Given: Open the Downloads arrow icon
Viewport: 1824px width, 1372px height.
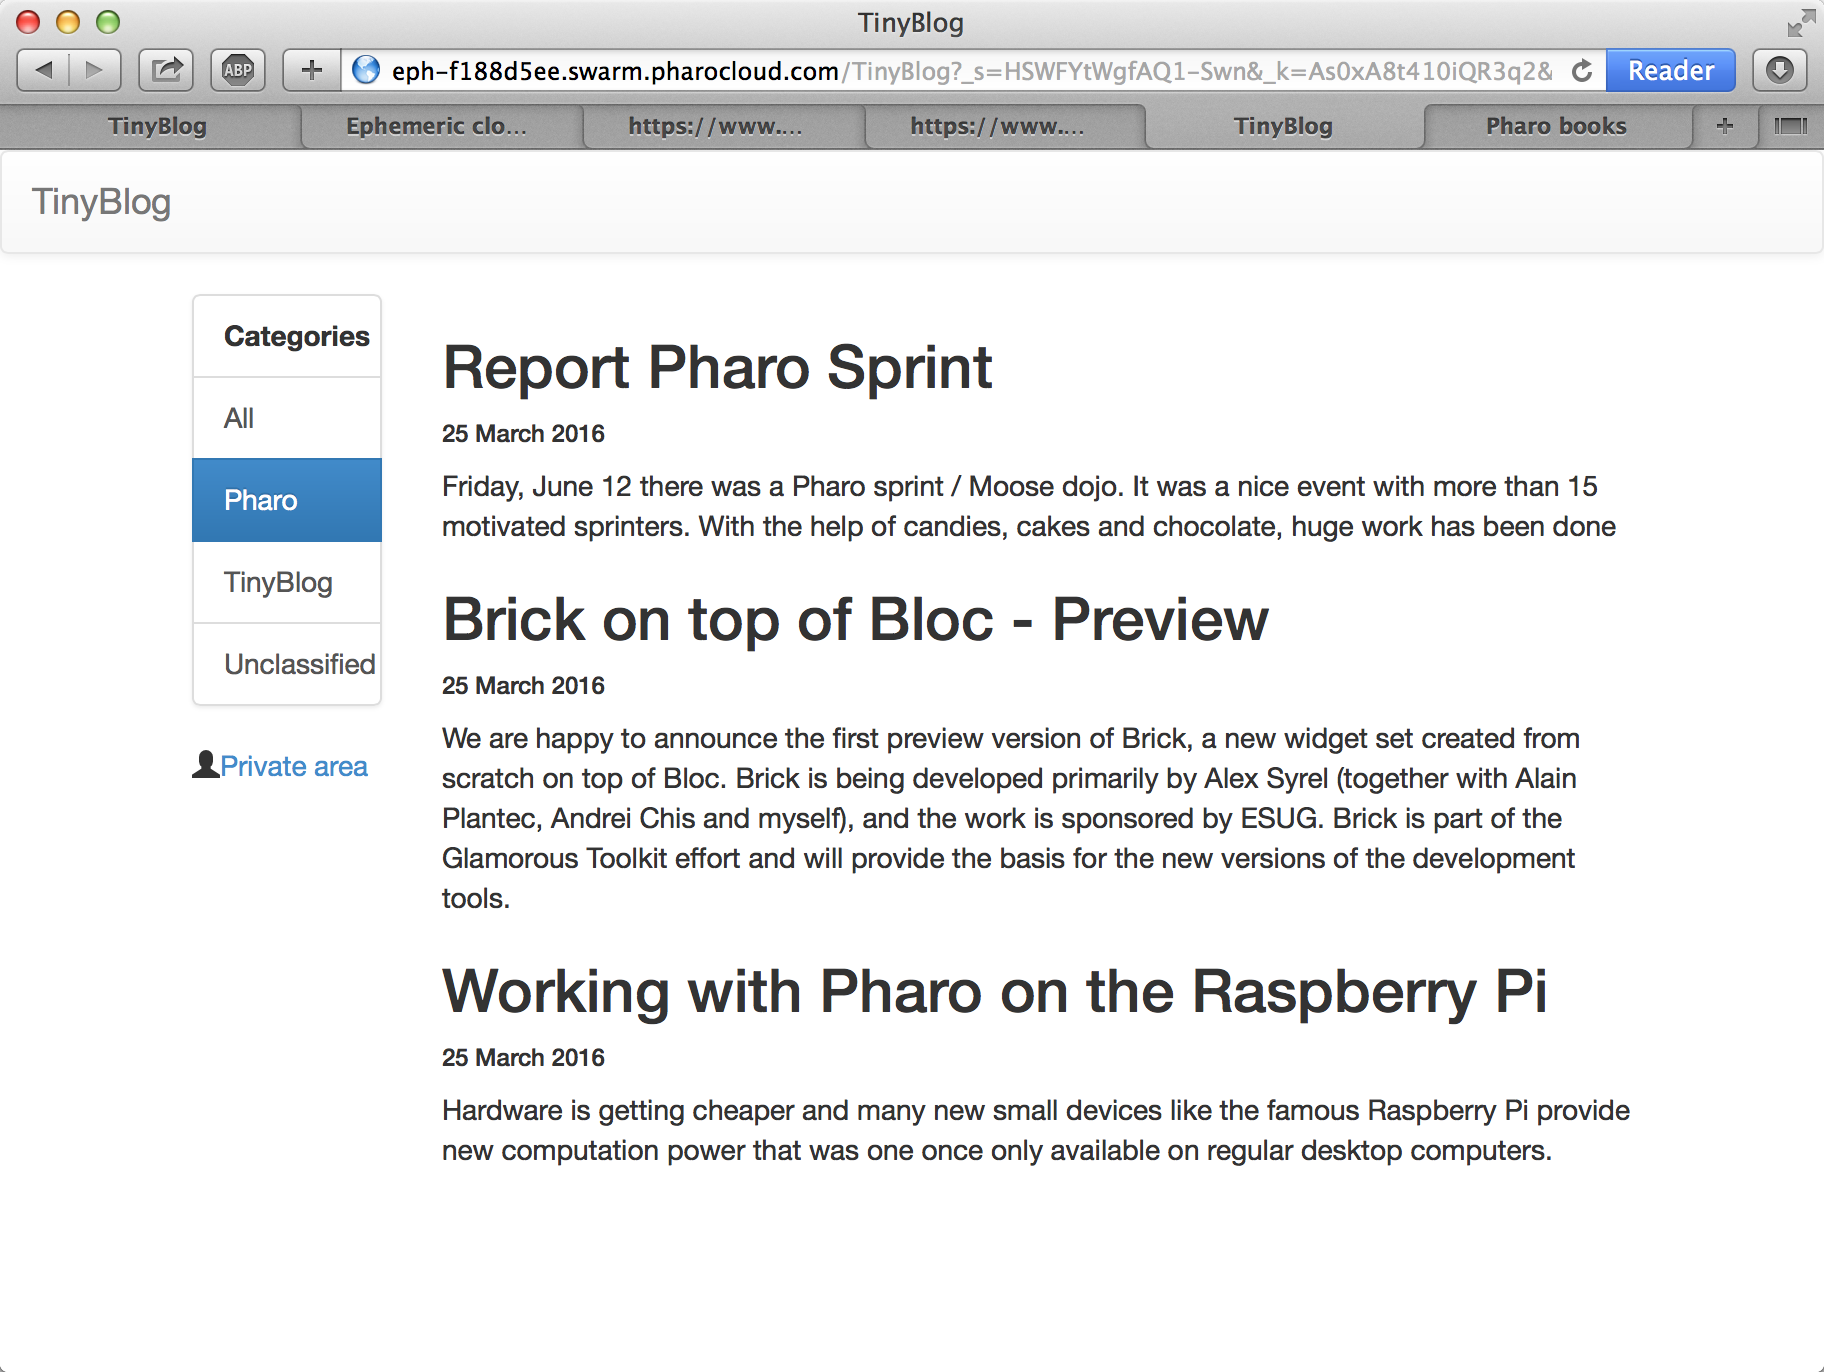Looking at the screenshot, I should click(1779, 70).
